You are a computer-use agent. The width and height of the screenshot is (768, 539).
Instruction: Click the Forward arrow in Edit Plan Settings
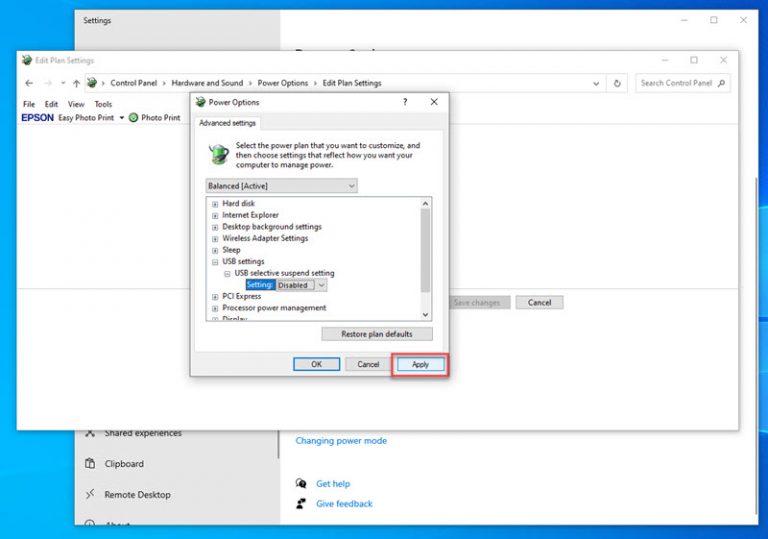point(48,83)
